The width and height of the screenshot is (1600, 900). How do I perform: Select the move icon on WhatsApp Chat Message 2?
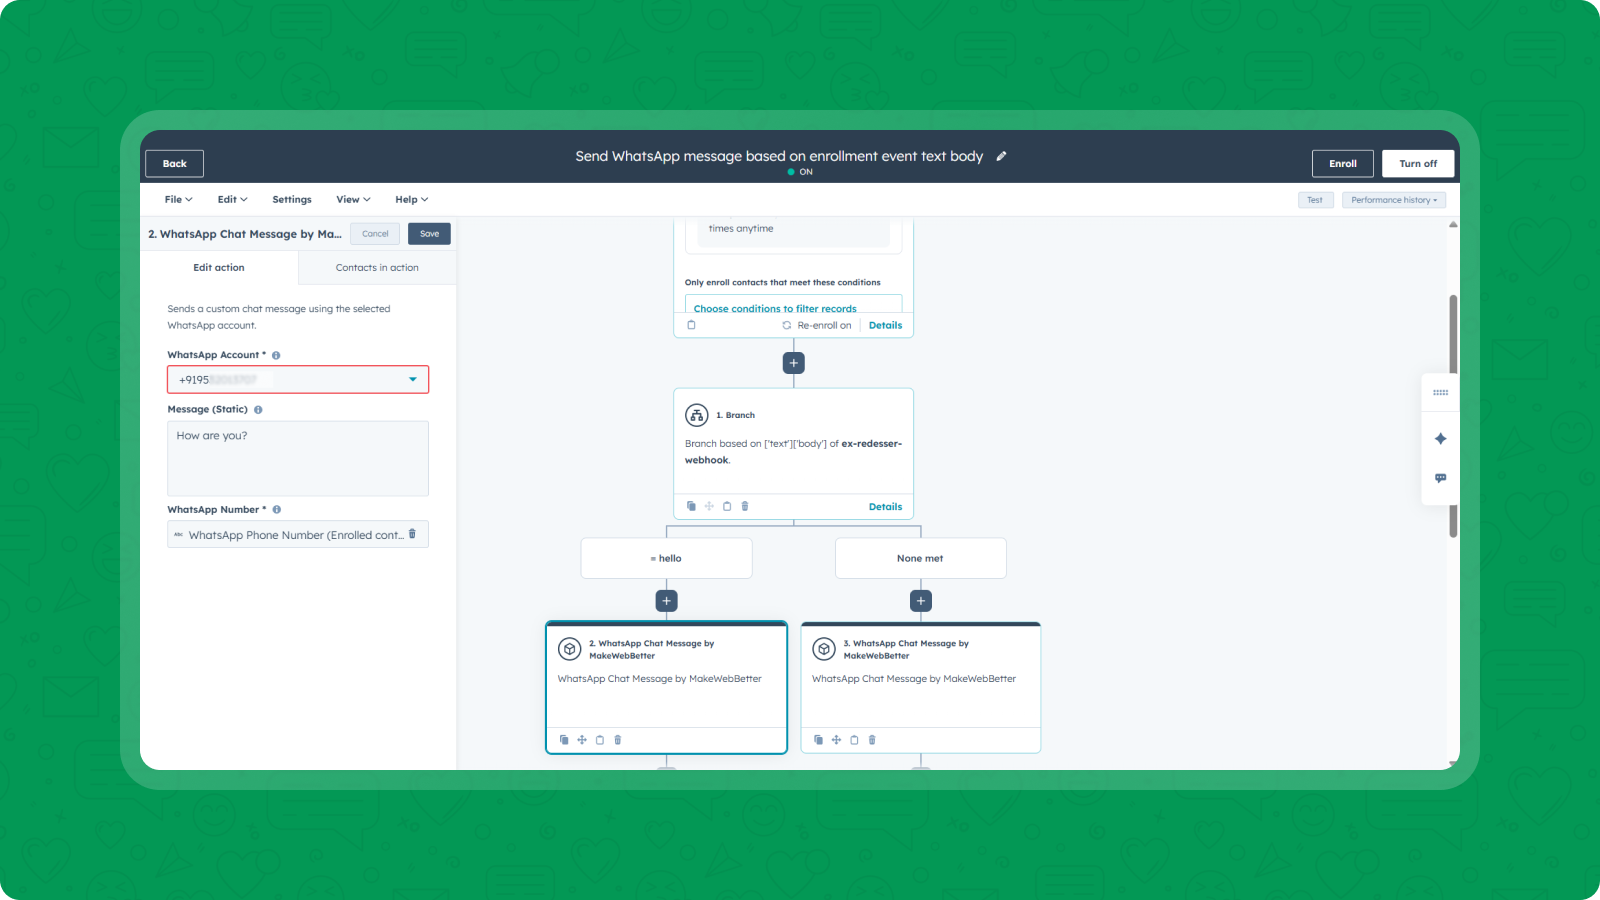point(582,740)
